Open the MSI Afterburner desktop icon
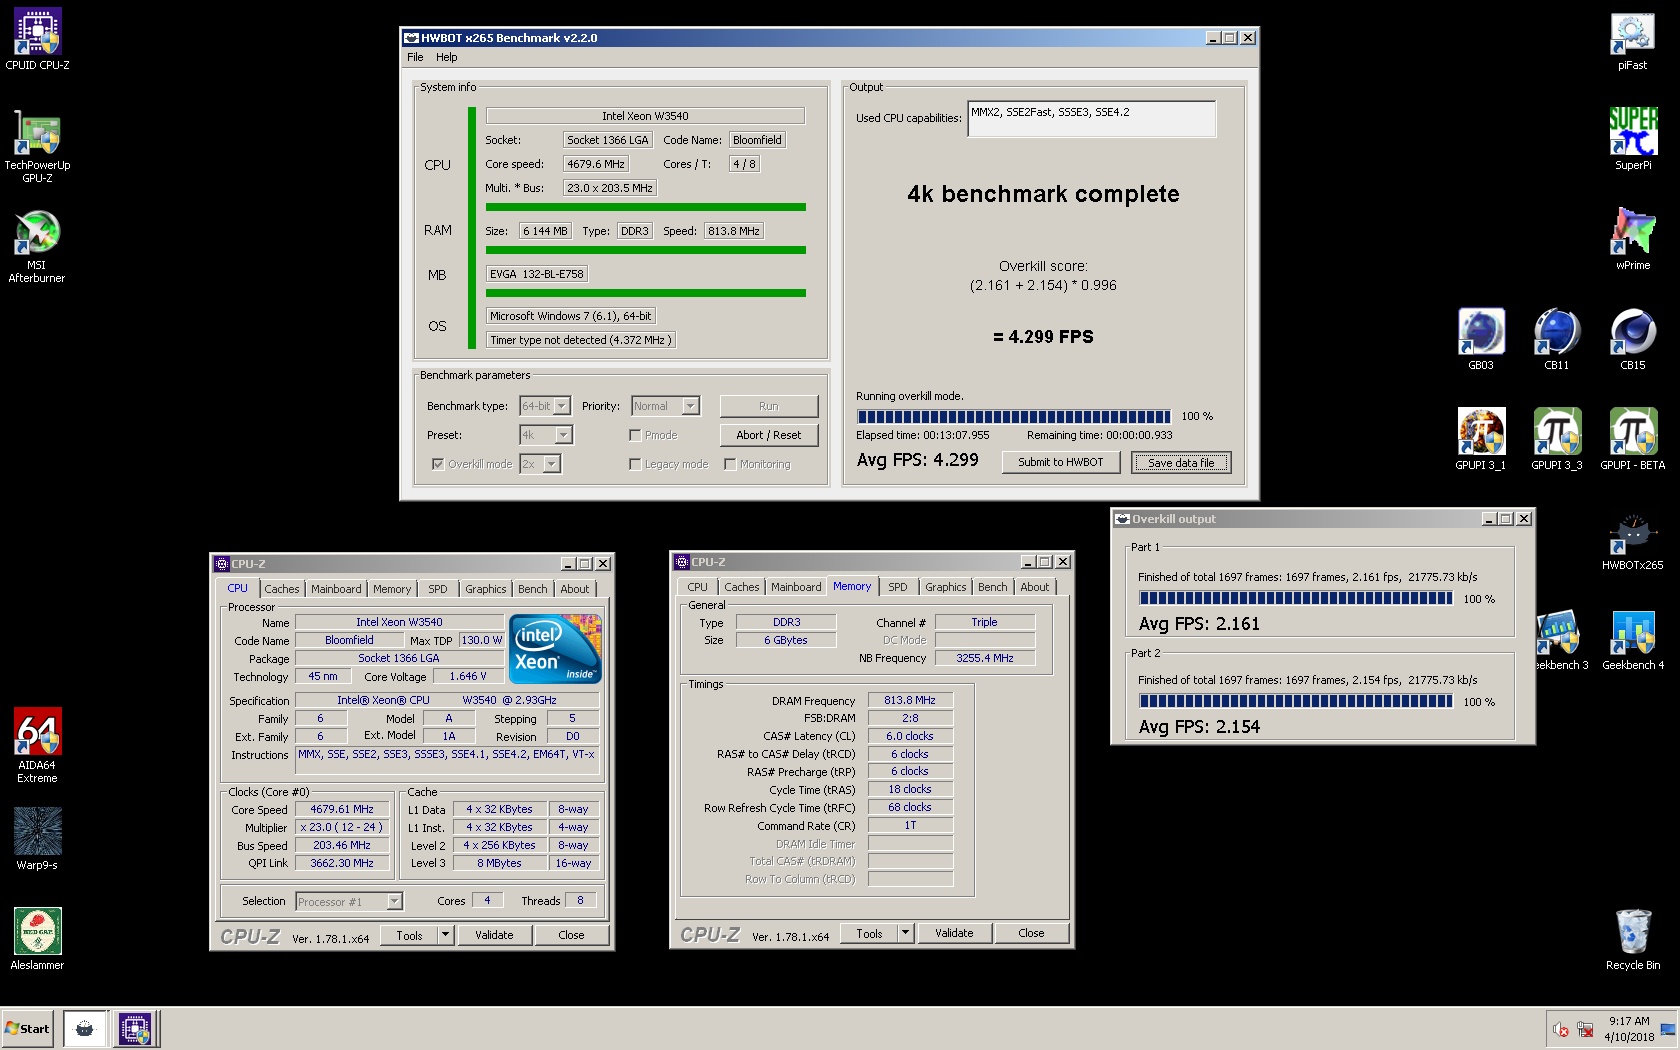Image resolution: width=1680 pixels, height=1050 pixels. tap(37, 246)
